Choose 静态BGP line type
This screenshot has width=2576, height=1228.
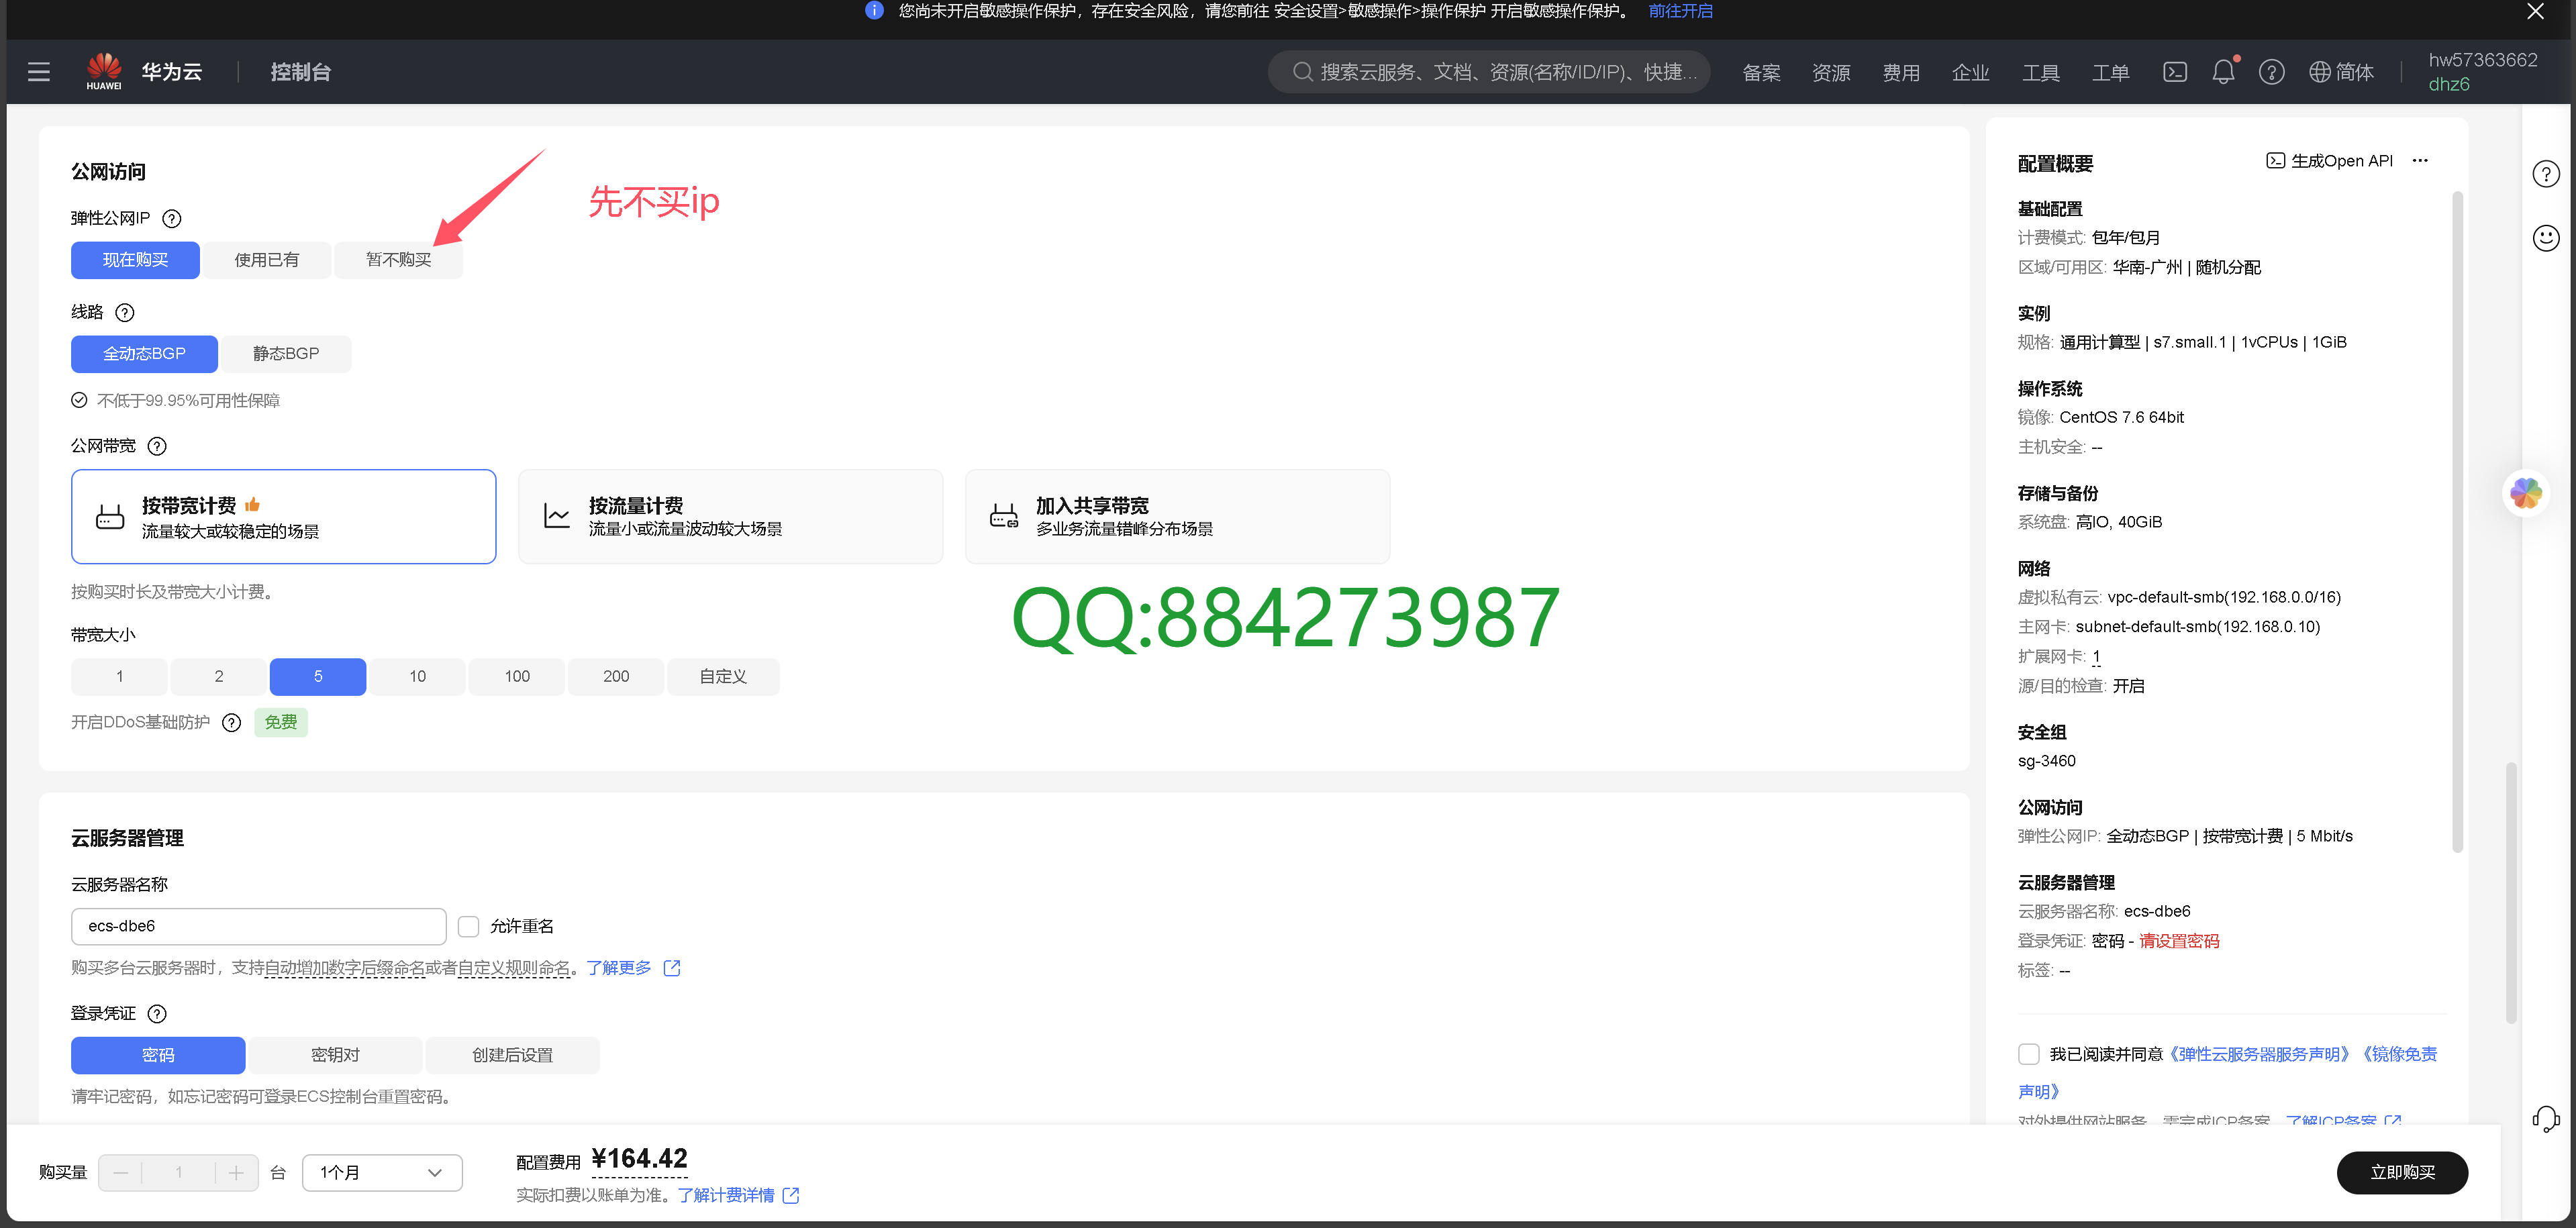click(x=286, y=354)
